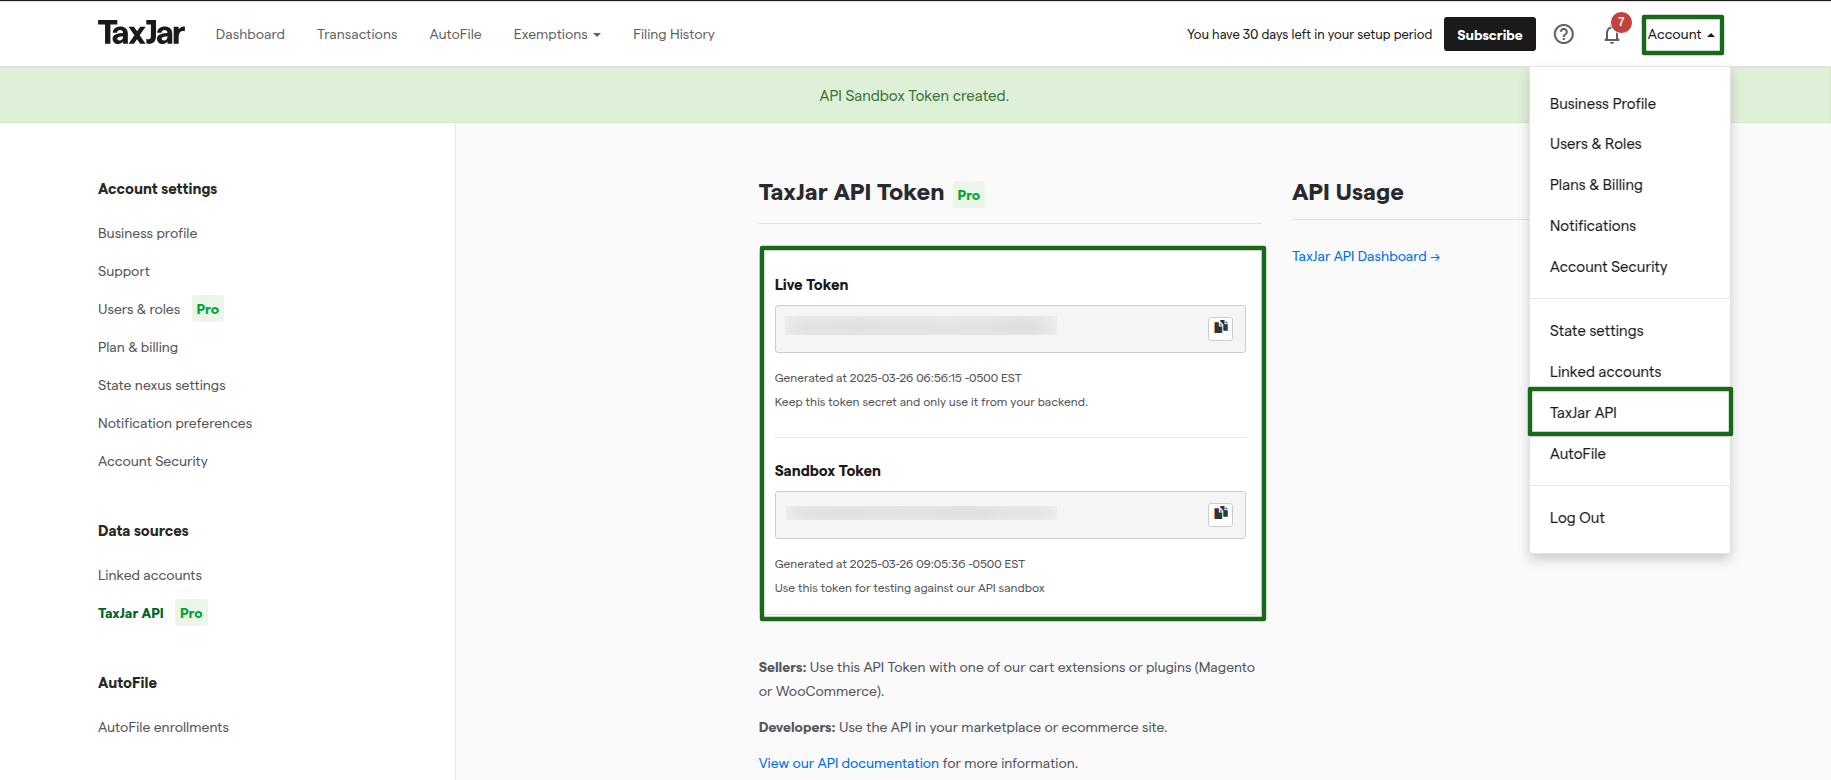Open Linked accounts under Data sources
The image size is (1831, 780).
pyautogui.click(x=150, y=575)
